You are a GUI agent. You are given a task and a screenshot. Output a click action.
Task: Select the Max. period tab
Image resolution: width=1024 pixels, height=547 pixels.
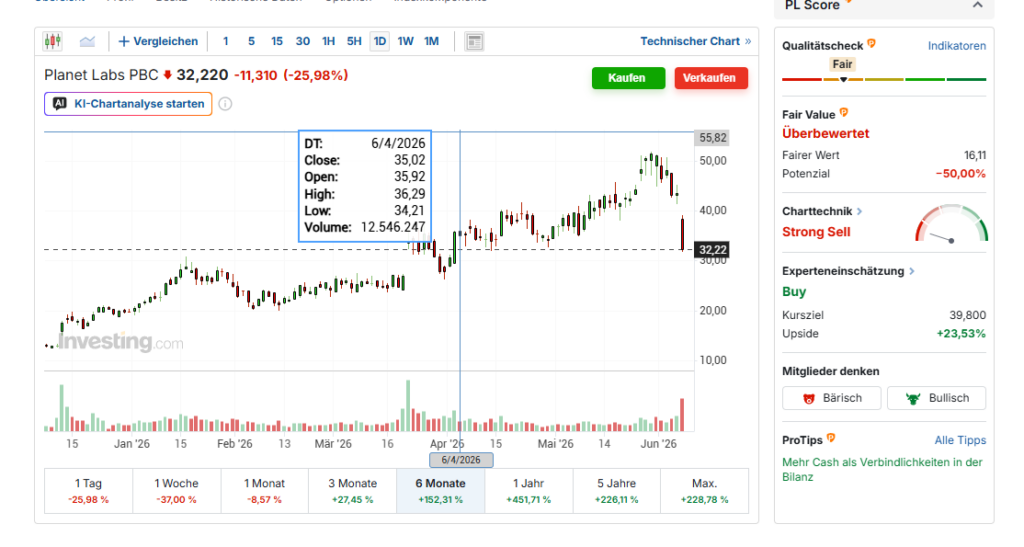point(705,491)
